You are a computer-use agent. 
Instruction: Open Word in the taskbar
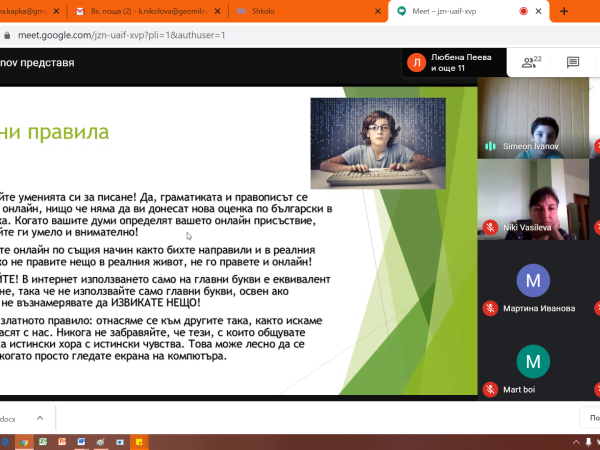(81, 442)
